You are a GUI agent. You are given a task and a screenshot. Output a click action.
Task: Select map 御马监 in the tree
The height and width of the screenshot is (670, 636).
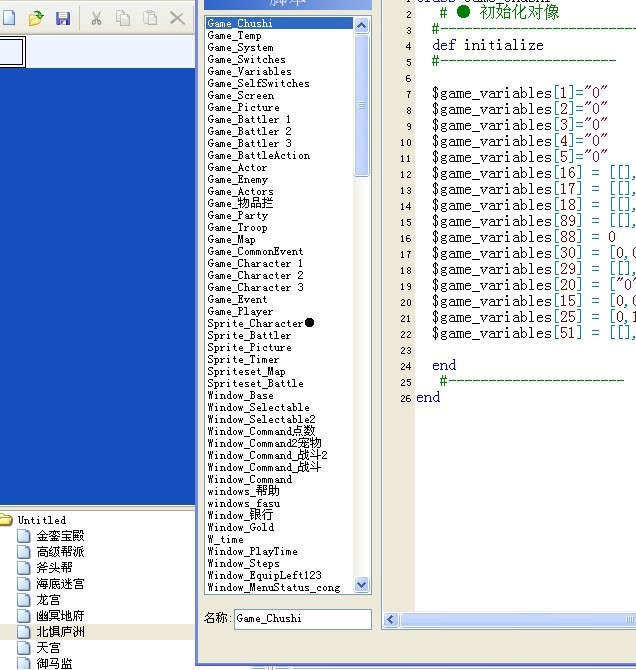[54, 663]
